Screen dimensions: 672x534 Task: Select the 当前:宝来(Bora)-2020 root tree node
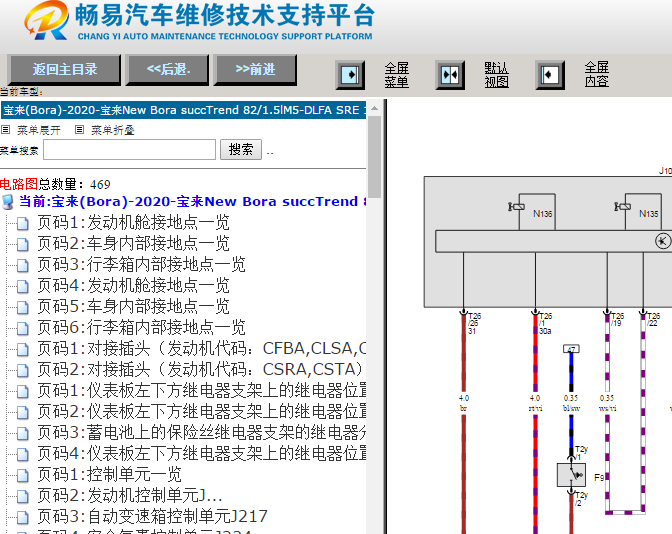pyautogui.click(x=192, y=201)
